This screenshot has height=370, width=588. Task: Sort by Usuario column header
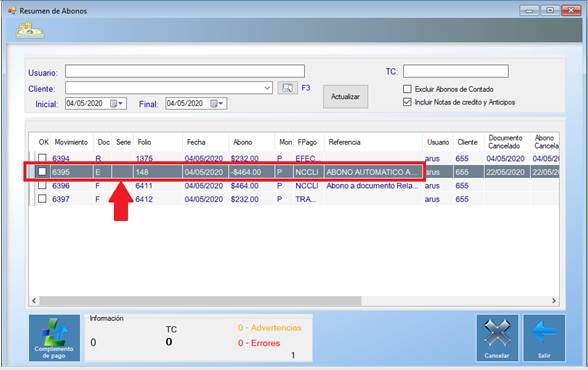pyautogui.click(x=438, y=142)
